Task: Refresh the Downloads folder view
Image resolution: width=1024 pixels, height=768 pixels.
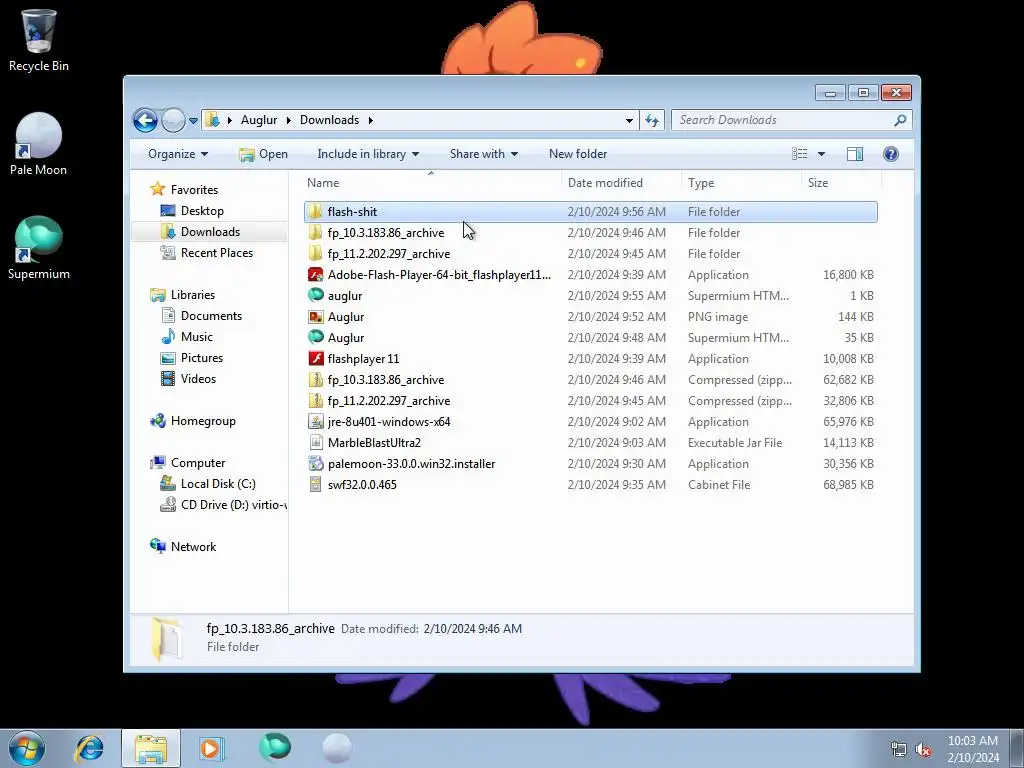Action: pos(652,120)
